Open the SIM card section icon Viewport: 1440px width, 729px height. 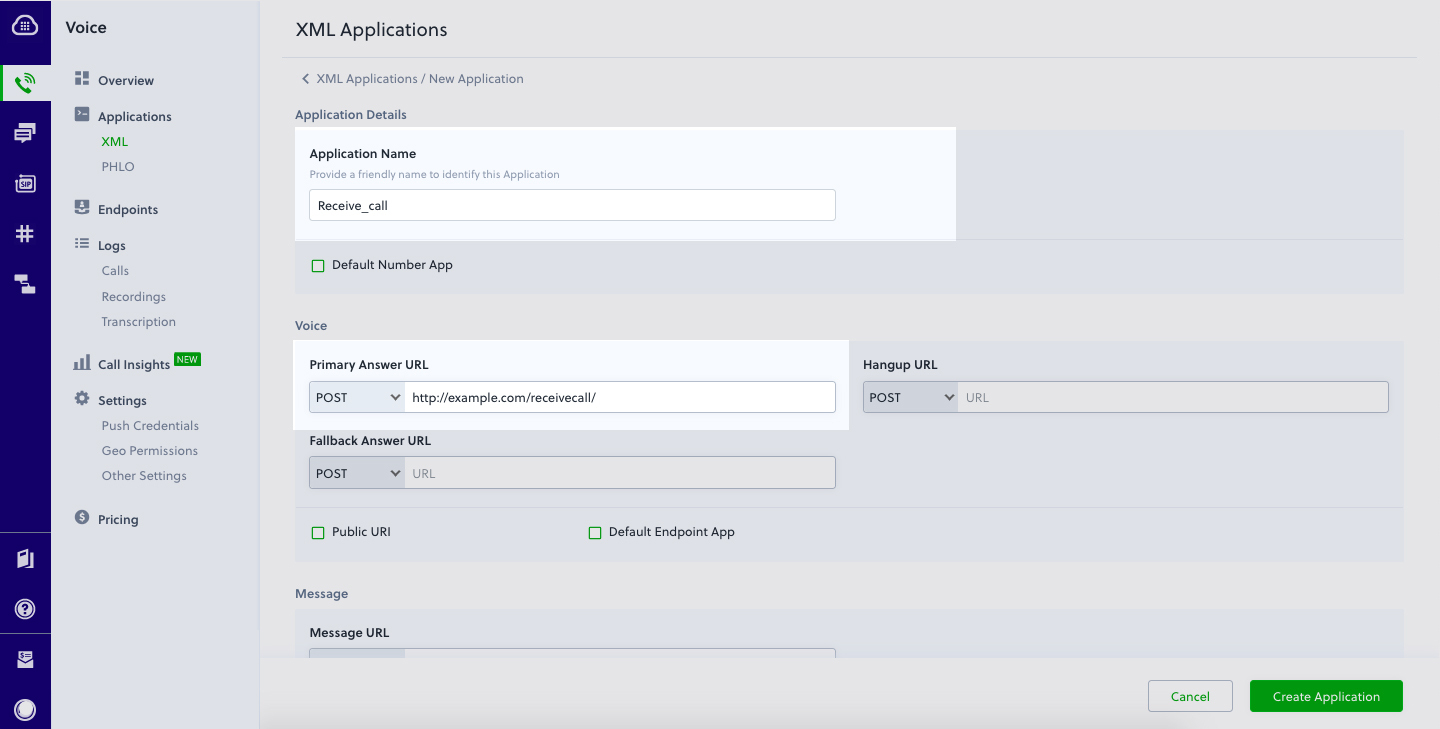[x=25, y=183]
